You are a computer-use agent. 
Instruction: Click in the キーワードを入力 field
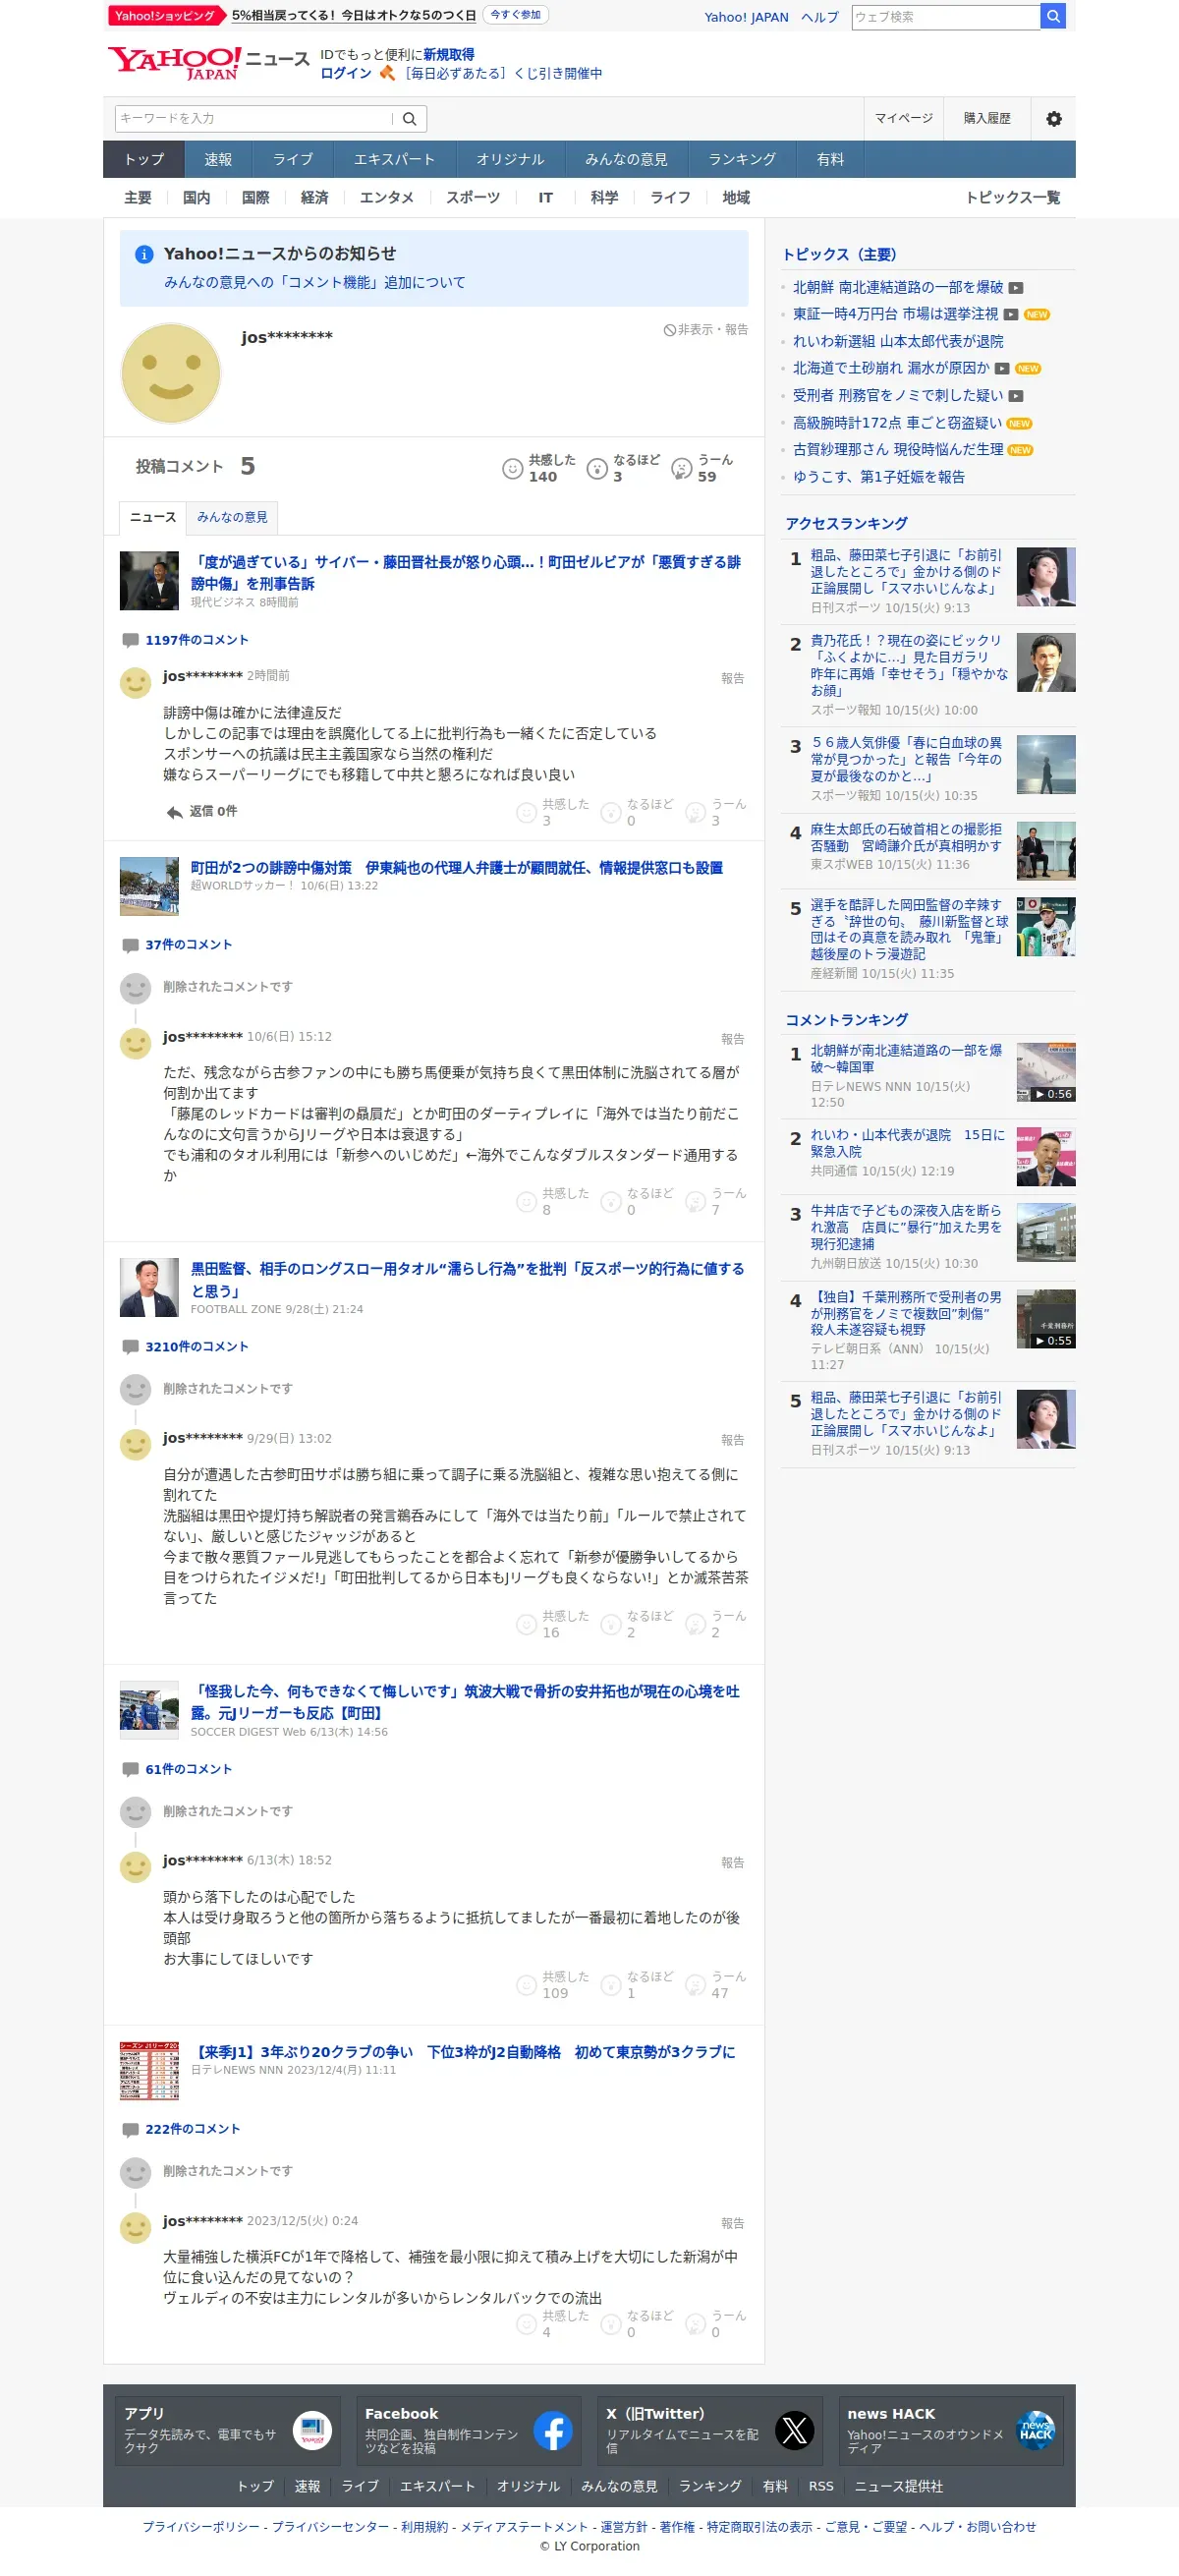(x=255, y=119)
